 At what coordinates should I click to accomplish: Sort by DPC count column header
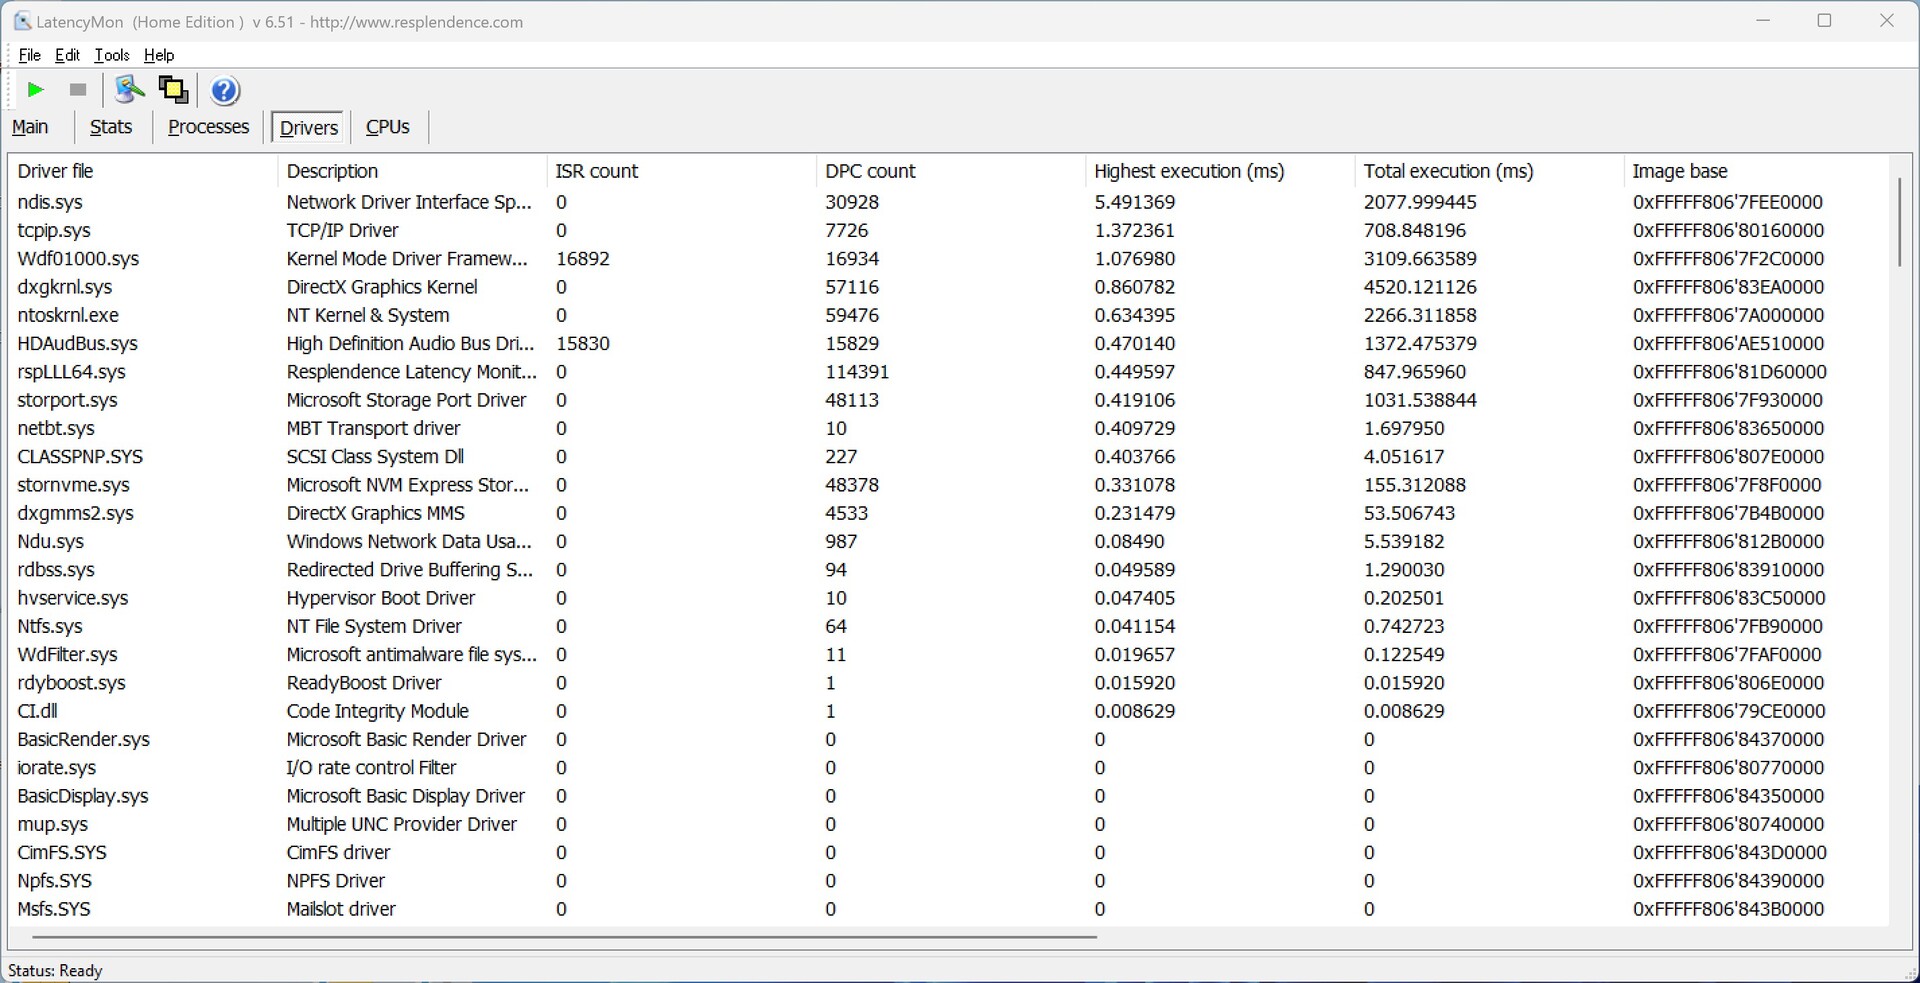coord(950,171)
